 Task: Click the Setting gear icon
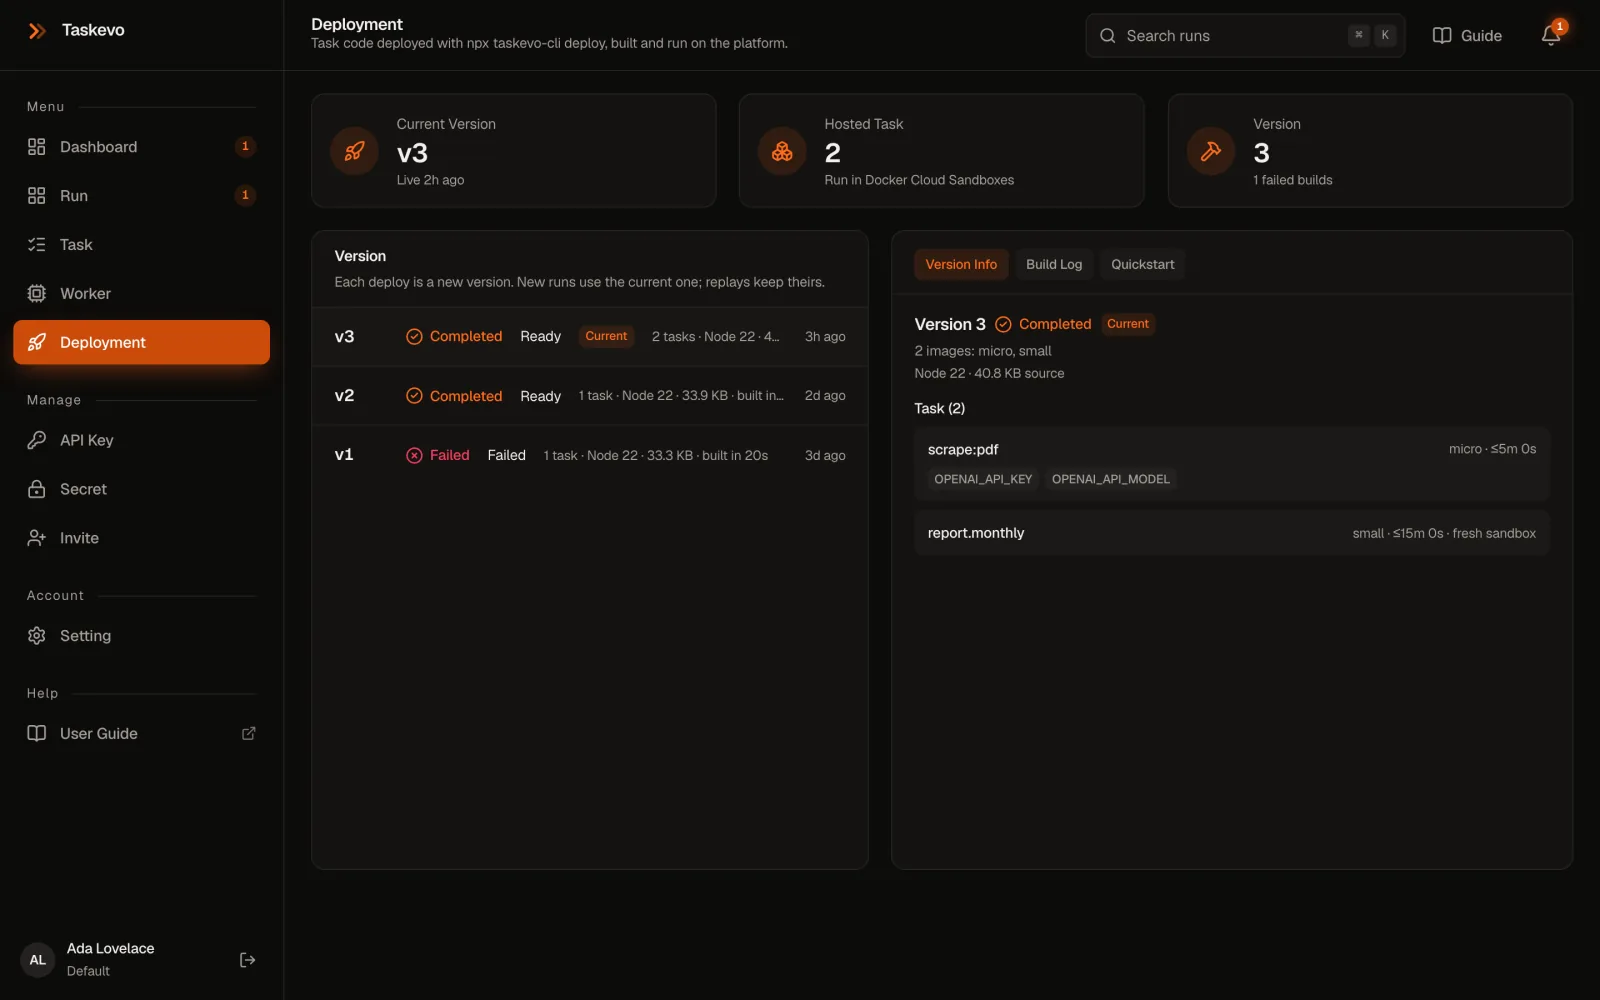(x=37, y=636)
